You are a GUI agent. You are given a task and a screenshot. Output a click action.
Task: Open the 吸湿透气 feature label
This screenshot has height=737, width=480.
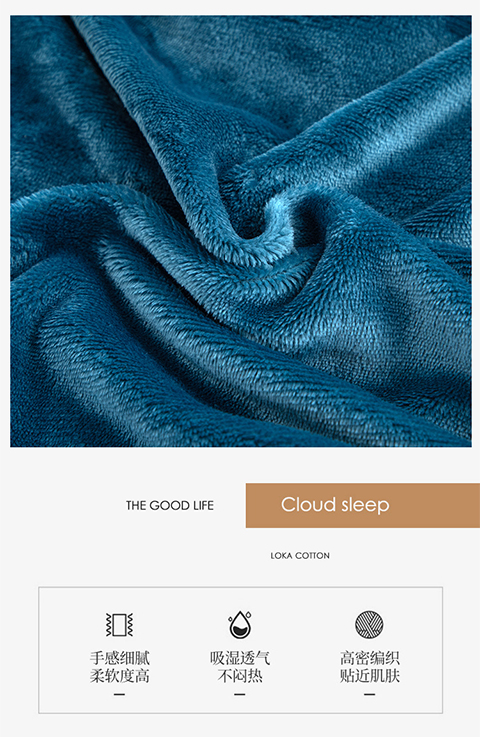pos(240,658)
